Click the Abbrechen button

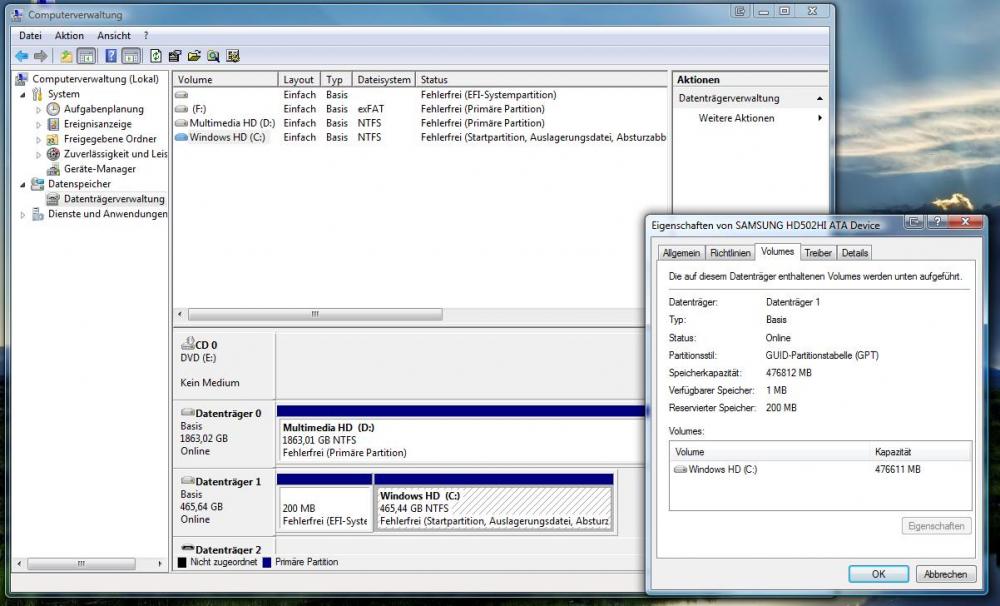tap(944, 574)
